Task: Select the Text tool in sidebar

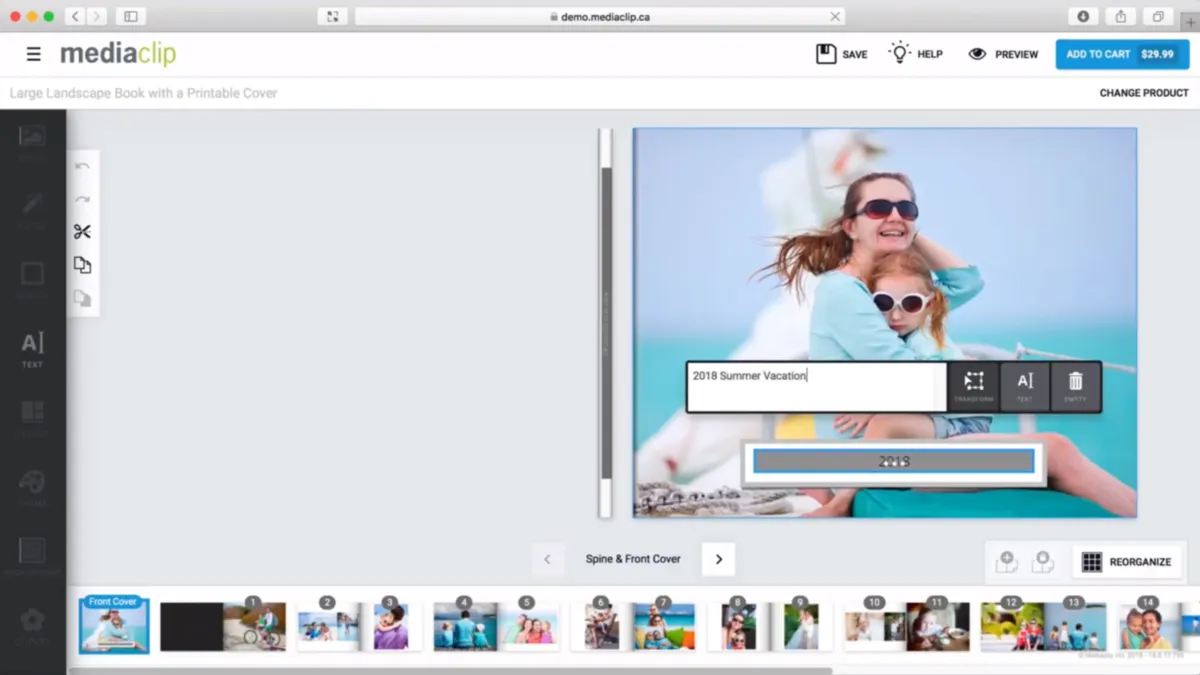Action: (32, 349)
